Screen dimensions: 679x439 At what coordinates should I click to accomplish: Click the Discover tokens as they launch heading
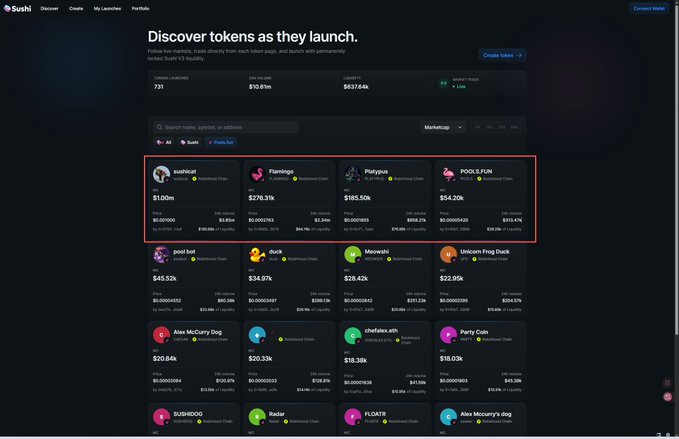(x=252, y=37)
